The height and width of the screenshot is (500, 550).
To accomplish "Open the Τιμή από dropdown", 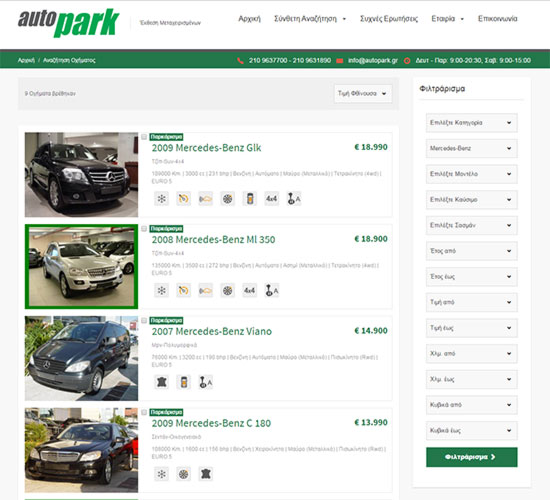I will pyautogui.click(x=471, y=302).
